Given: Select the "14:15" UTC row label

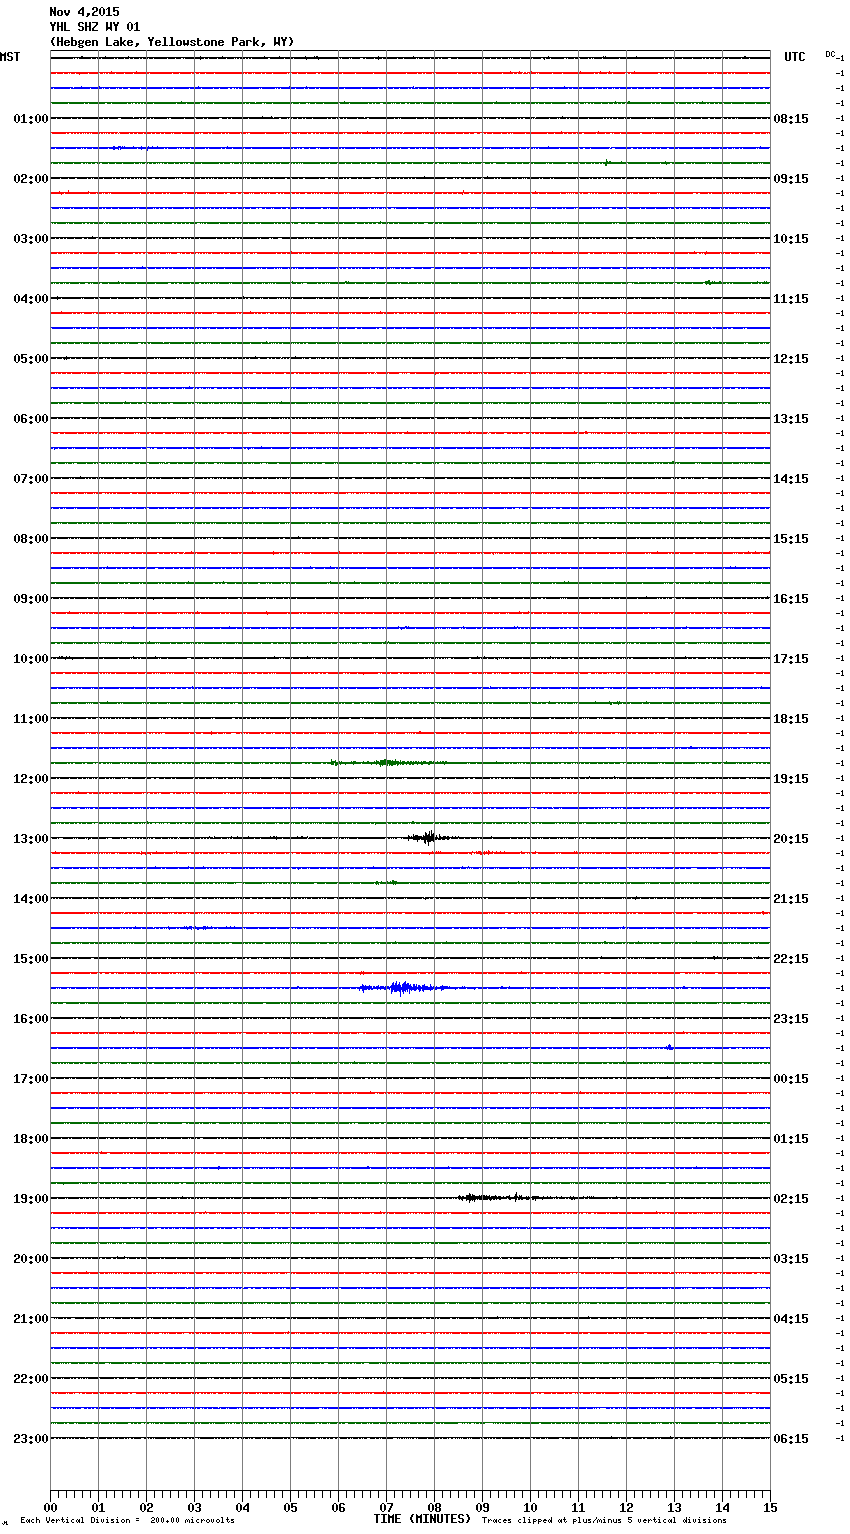Looking at the screenshot, I should [791, 479].
